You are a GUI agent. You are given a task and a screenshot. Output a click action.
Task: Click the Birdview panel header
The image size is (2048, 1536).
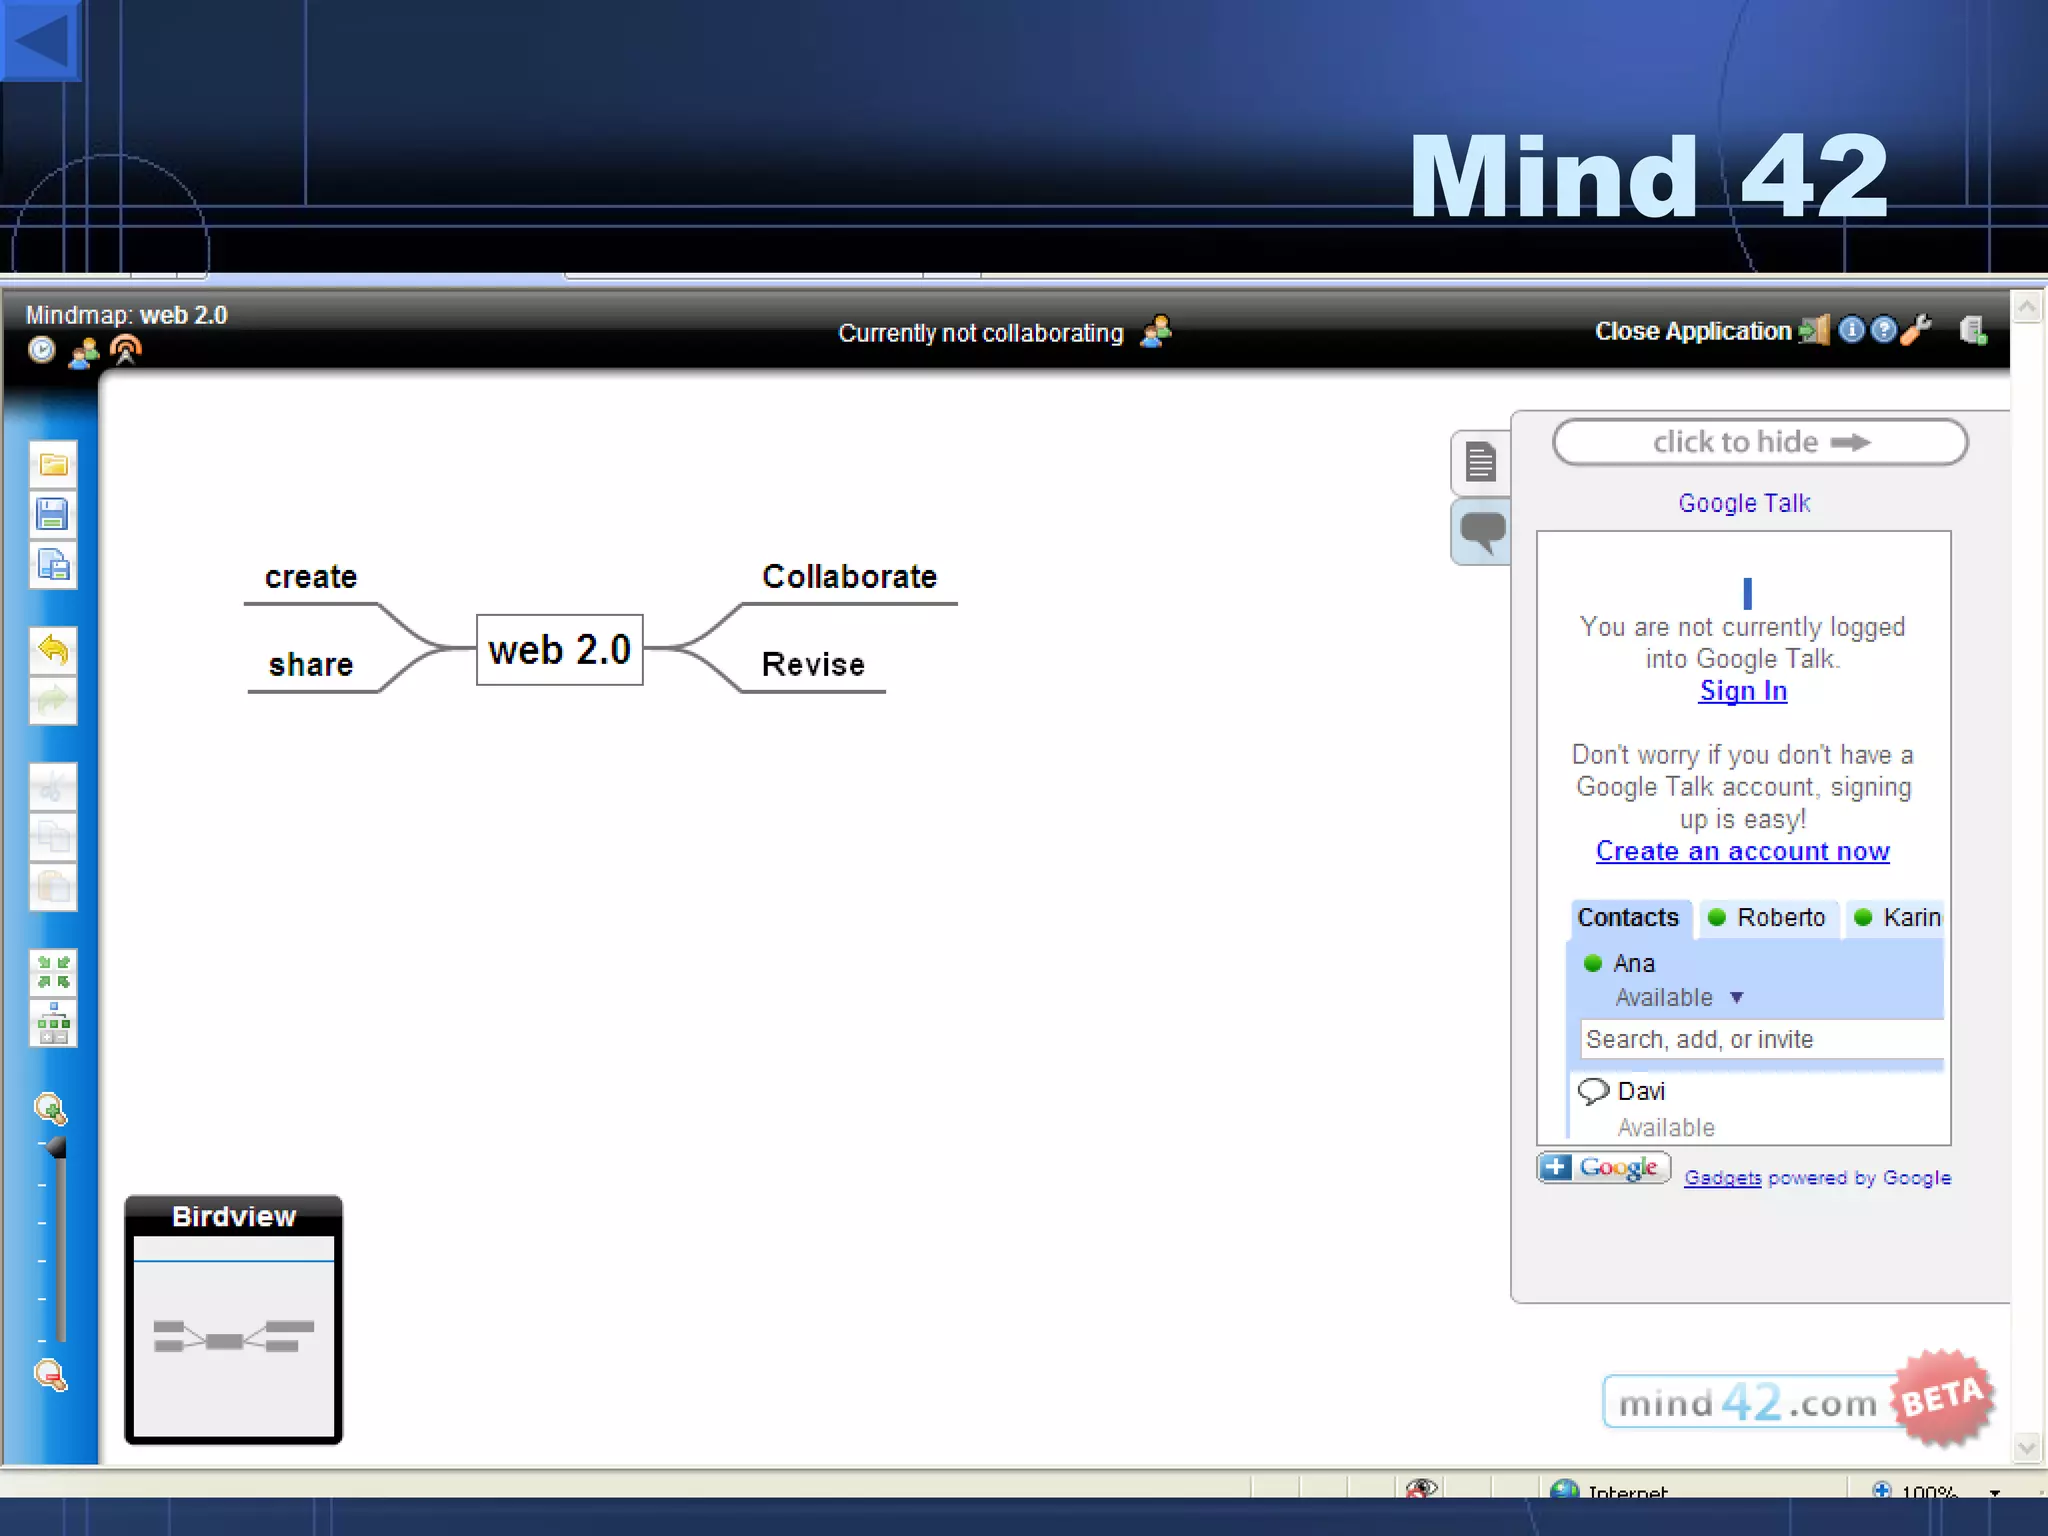[234, 1216]
